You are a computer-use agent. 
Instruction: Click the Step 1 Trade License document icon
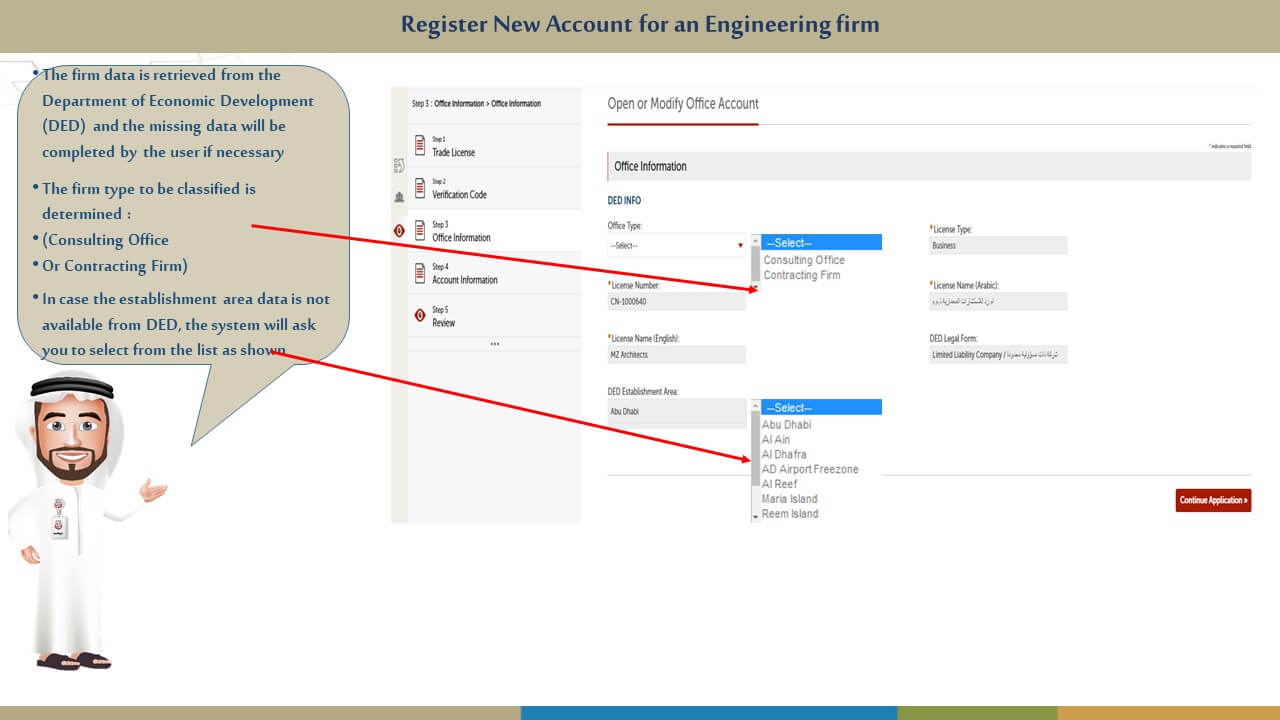(x=420, y=146)
